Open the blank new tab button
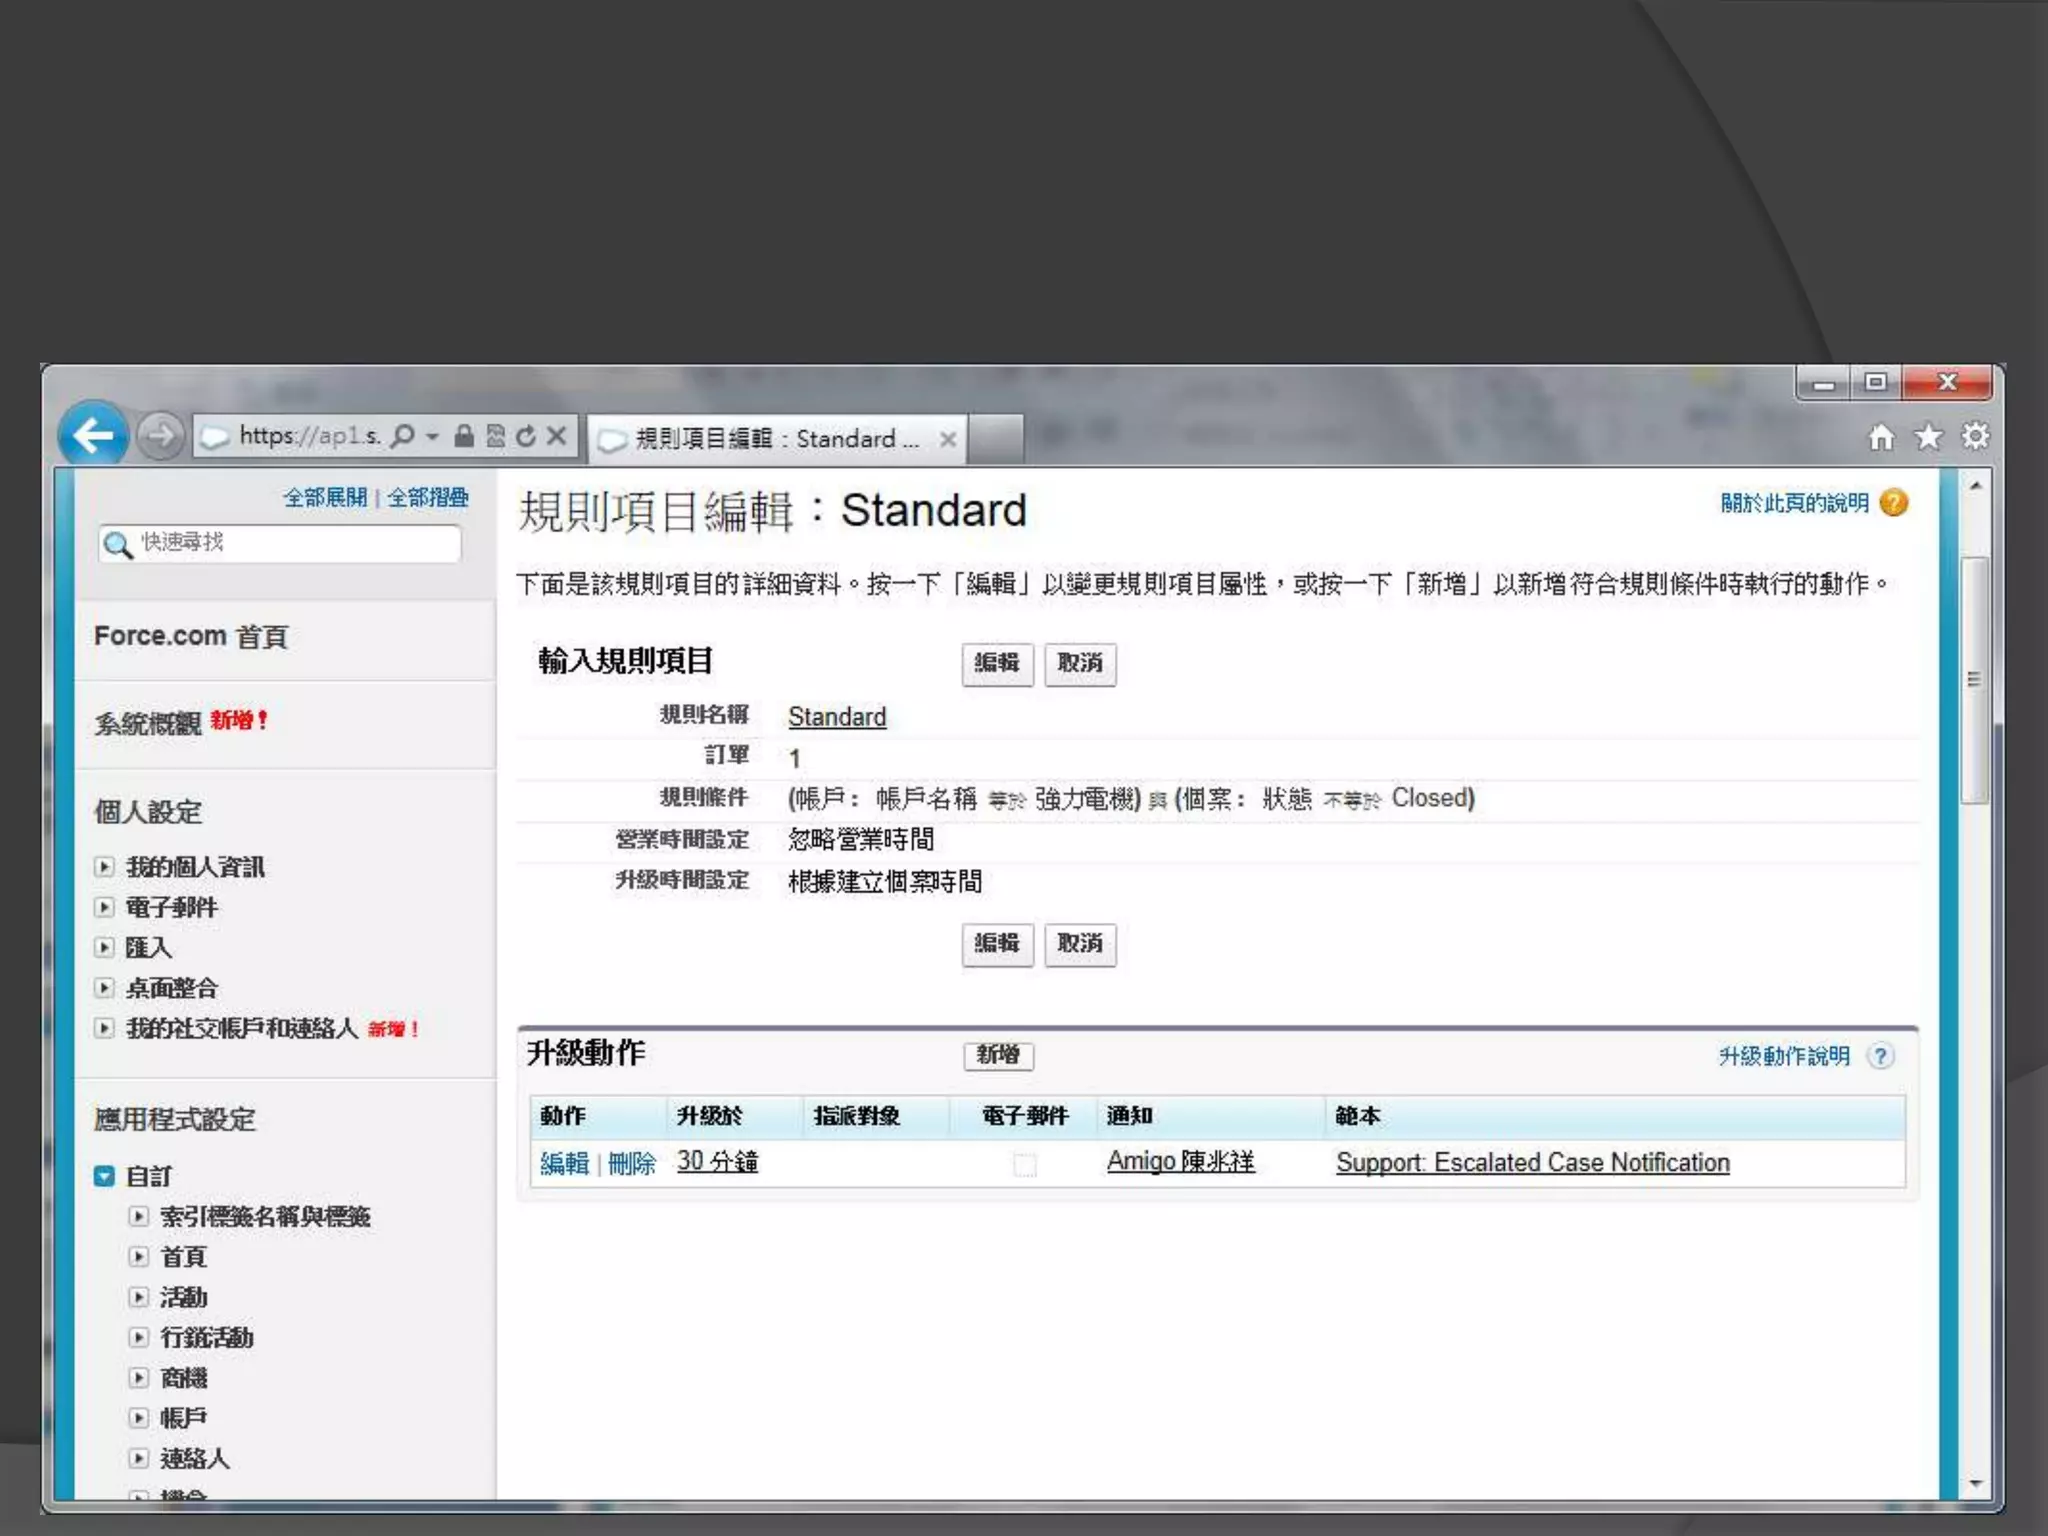 pos(995,439)
